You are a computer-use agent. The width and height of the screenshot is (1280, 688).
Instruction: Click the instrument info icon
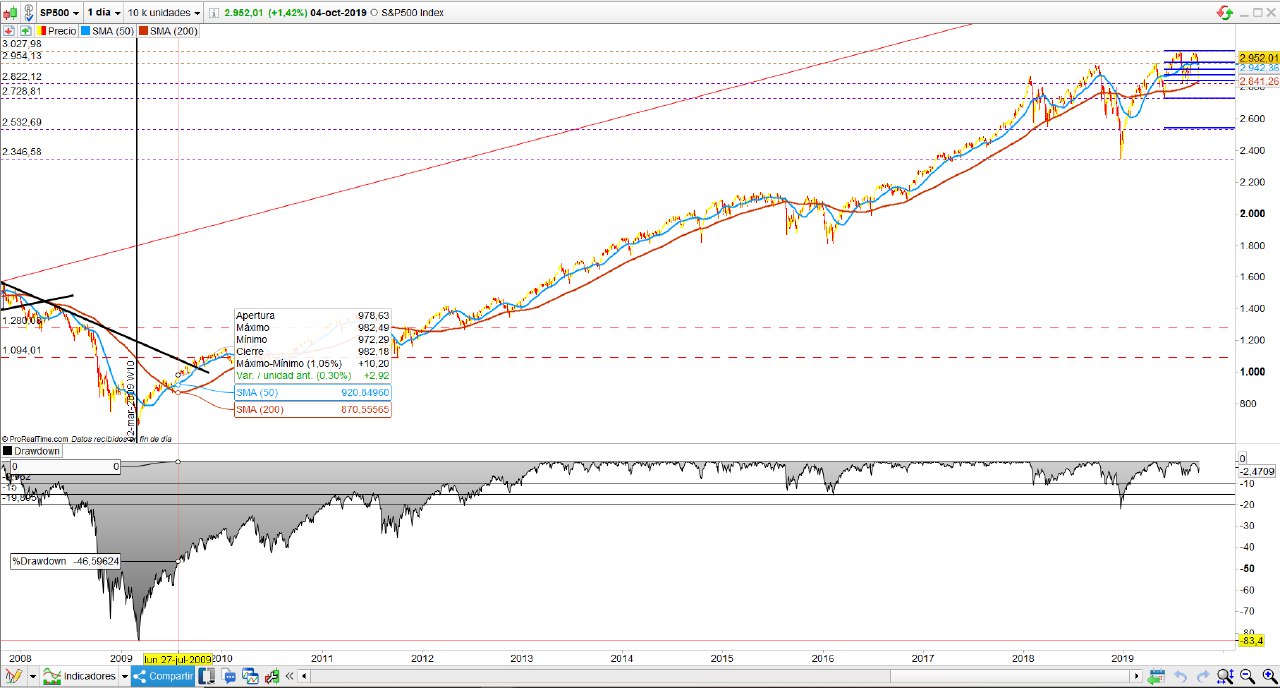(214, 13)
